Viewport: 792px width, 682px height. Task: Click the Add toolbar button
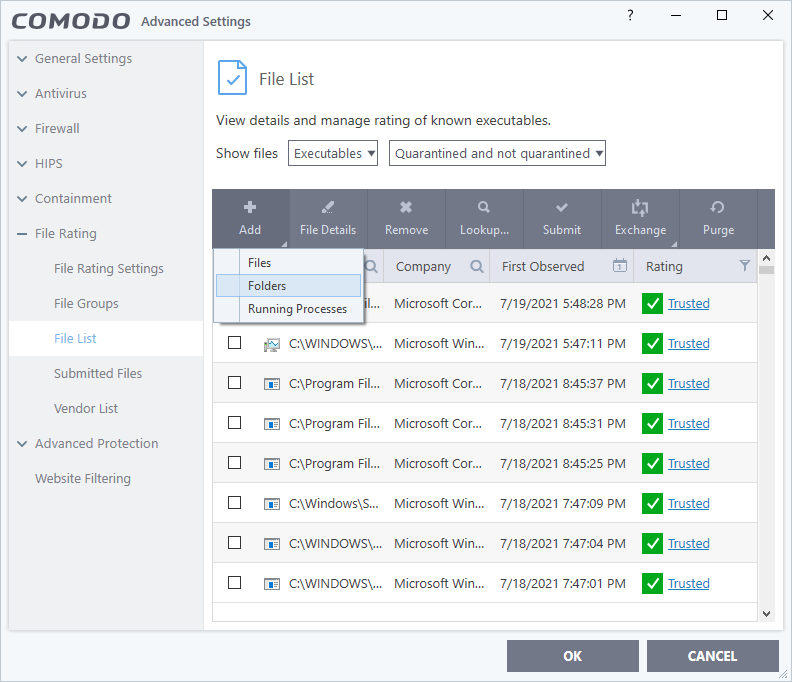251,219
